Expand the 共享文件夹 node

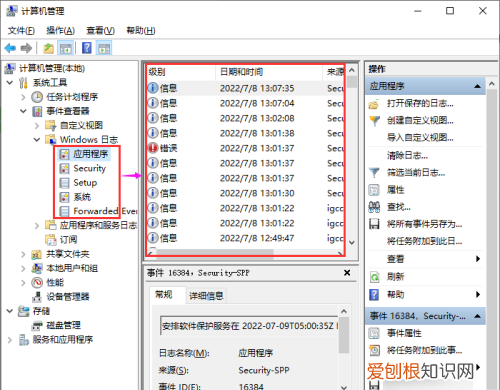[x=23, y=254]
